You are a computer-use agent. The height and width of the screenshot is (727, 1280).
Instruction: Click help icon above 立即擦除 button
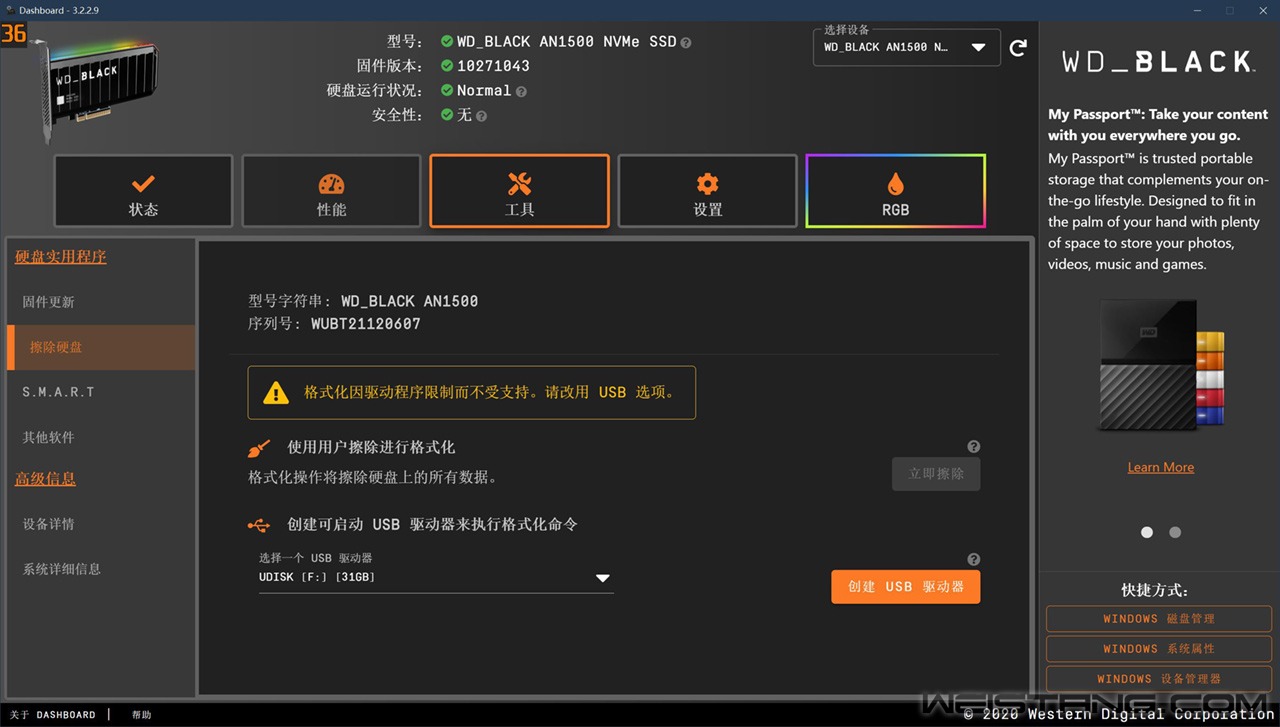(974, 447)
